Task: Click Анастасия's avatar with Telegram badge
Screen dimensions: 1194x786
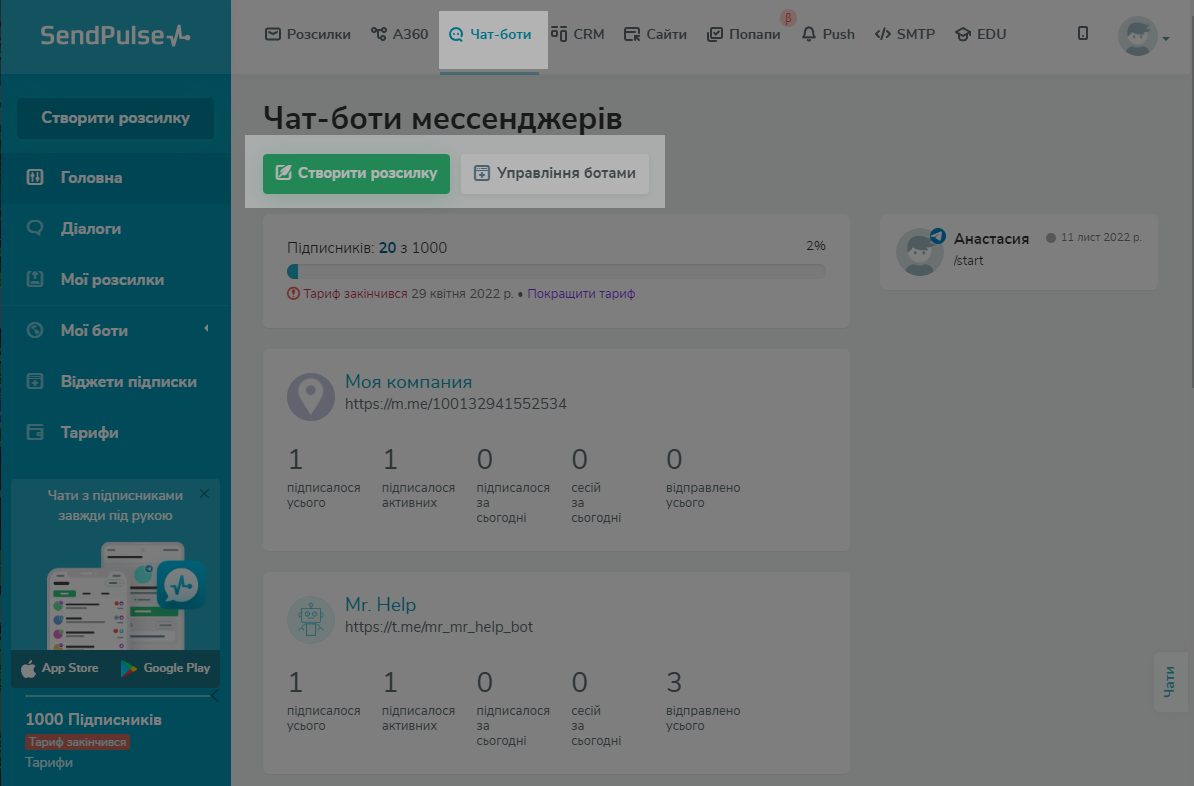Action: click(920, 251)
